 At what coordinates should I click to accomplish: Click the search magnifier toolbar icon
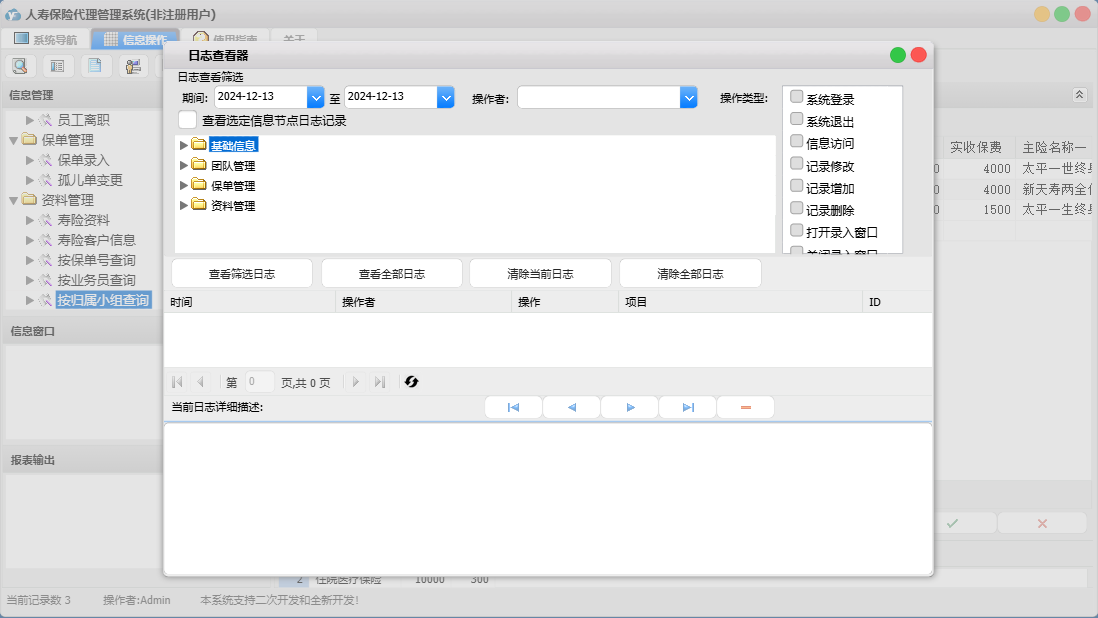click(x=20, y=66)
